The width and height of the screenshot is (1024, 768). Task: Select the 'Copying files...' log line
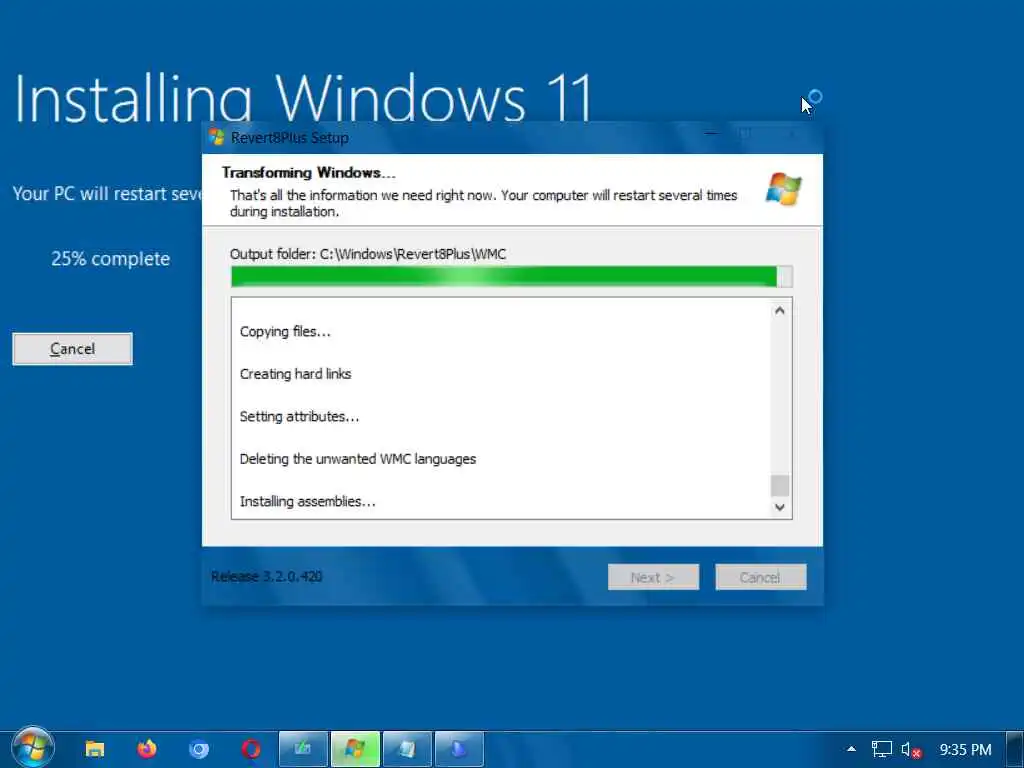point(285,331)
